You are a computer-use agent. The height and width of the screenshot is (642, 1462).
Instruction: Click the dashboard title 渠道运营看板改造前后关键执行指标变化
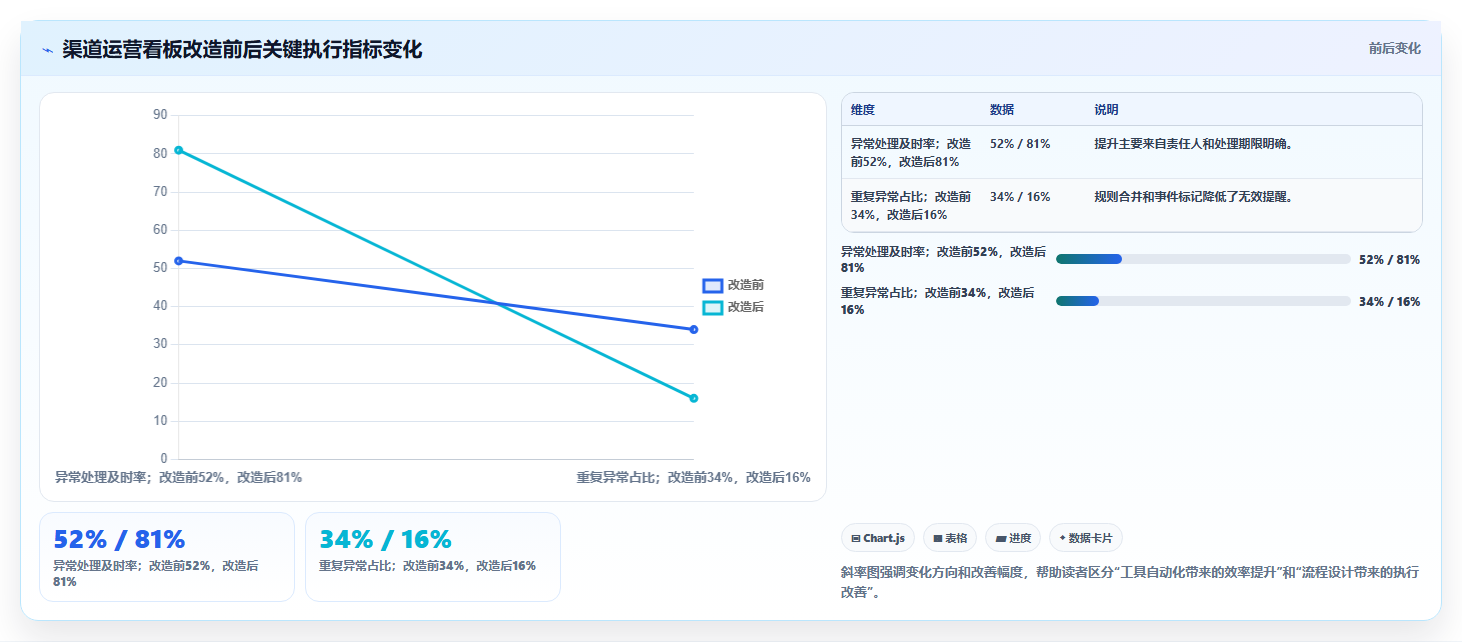pyautogui.click(x=242, y=50)
